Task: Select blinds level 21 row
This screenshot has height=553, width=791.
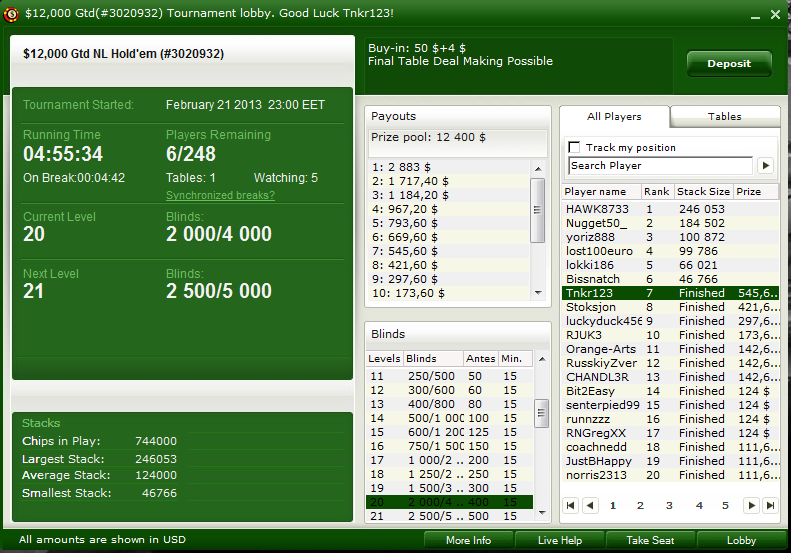Action: (449, 516)
